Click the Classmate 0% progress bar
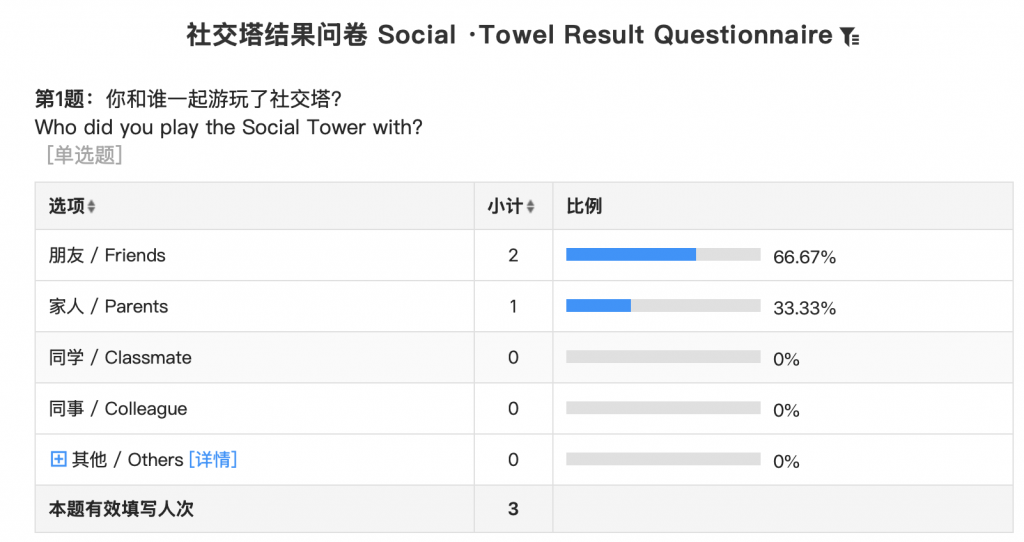This screenshot has height=542, width=1024. point(662,357)
